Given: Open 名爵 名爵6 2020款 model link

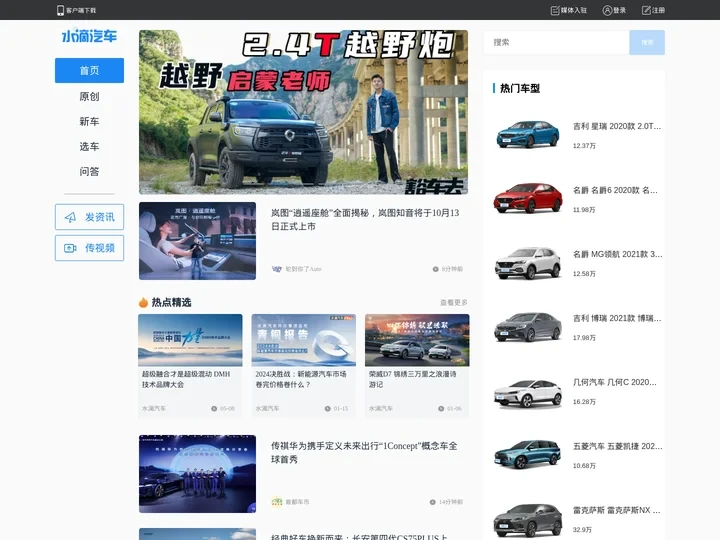Looking at the screenshot, I should tap(615, 190).
